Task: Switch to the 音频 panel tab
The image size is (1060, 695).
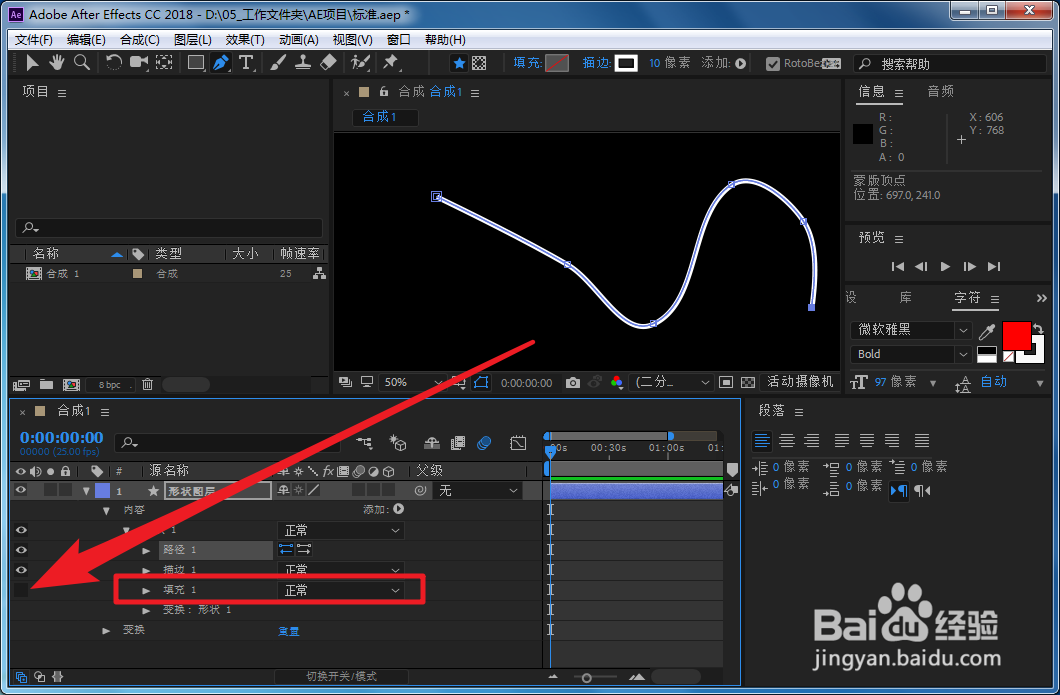Action: (x=940, y=91)
